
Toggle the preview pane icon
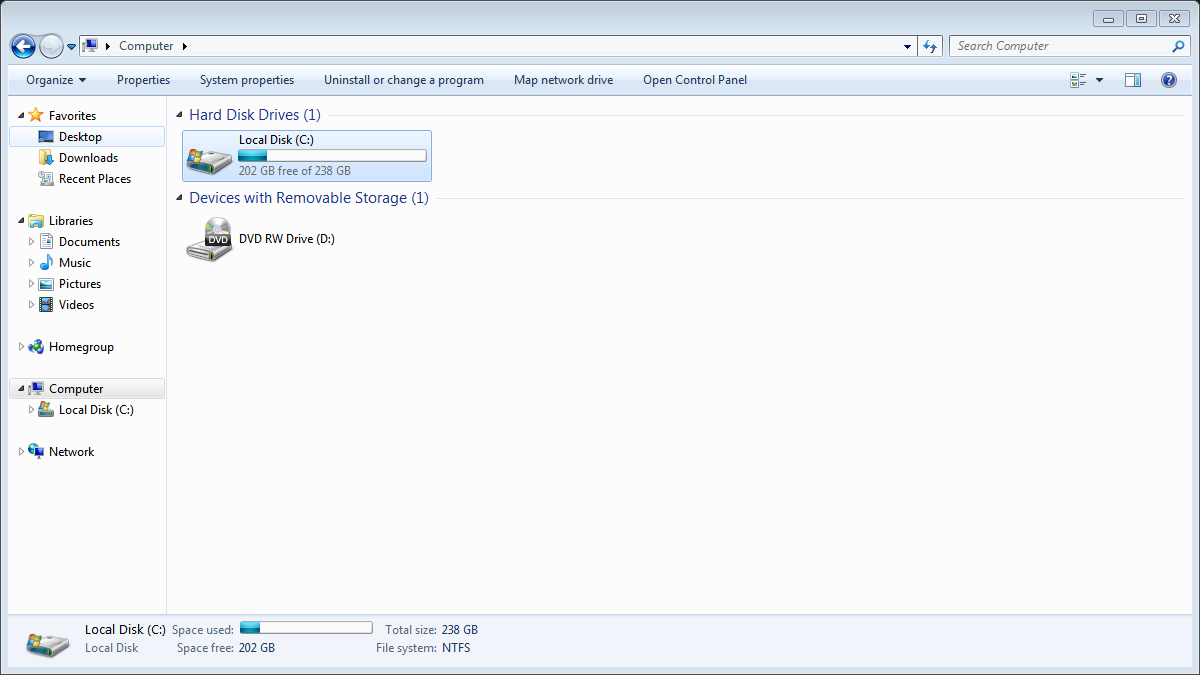tap(1133, 80)
